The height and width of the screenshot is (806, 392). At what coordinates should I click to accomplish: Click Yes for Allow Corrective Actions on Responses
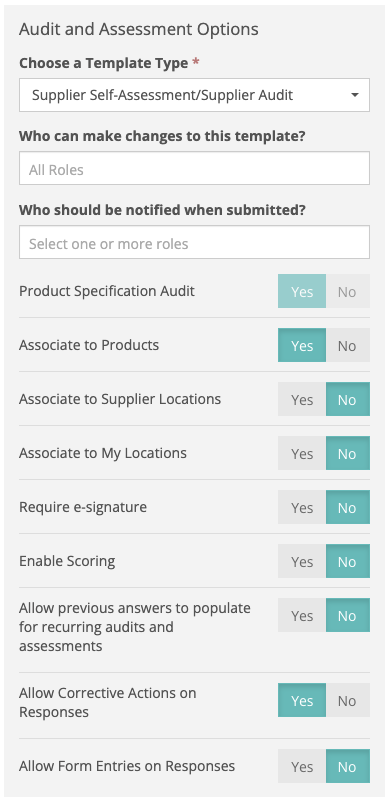[x=302, y=700]
